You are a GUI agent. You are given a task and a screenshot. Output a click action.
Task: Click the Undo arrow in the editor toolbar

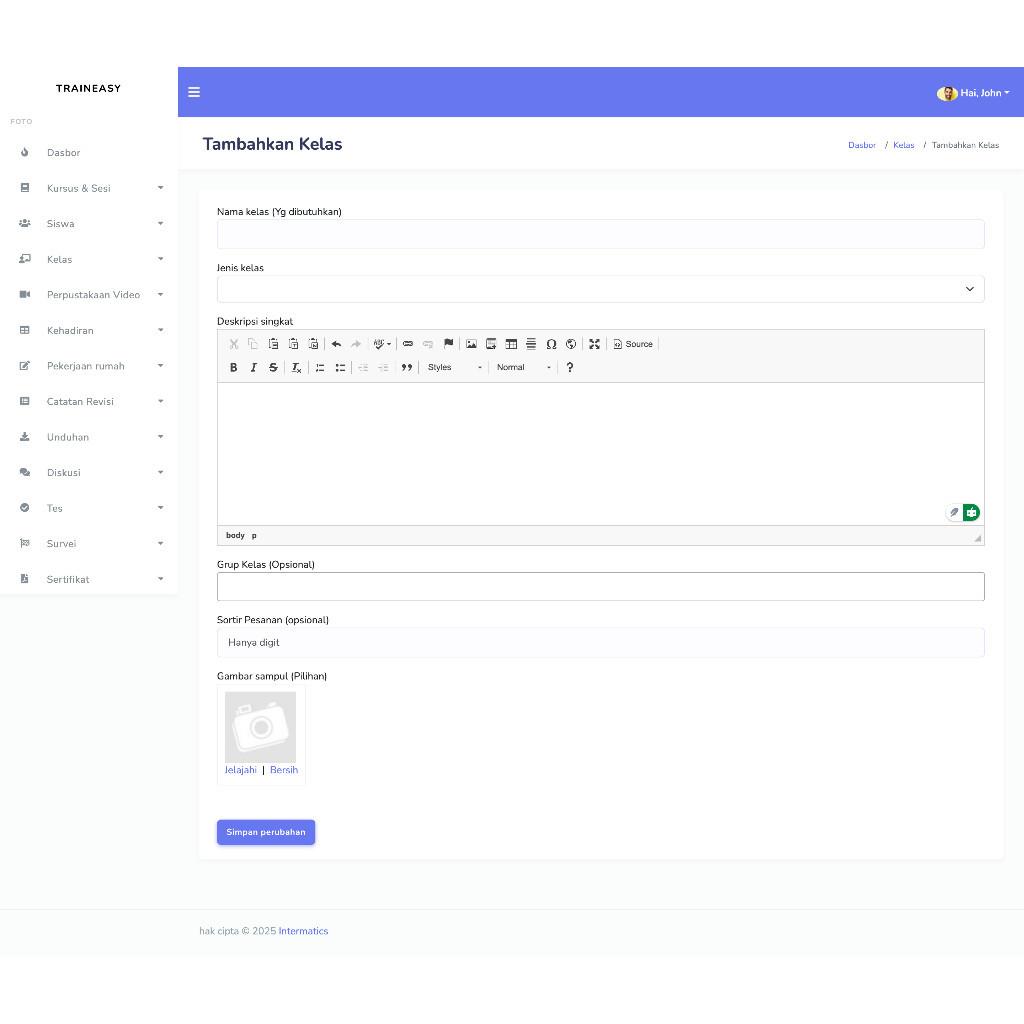coord(336,344)
